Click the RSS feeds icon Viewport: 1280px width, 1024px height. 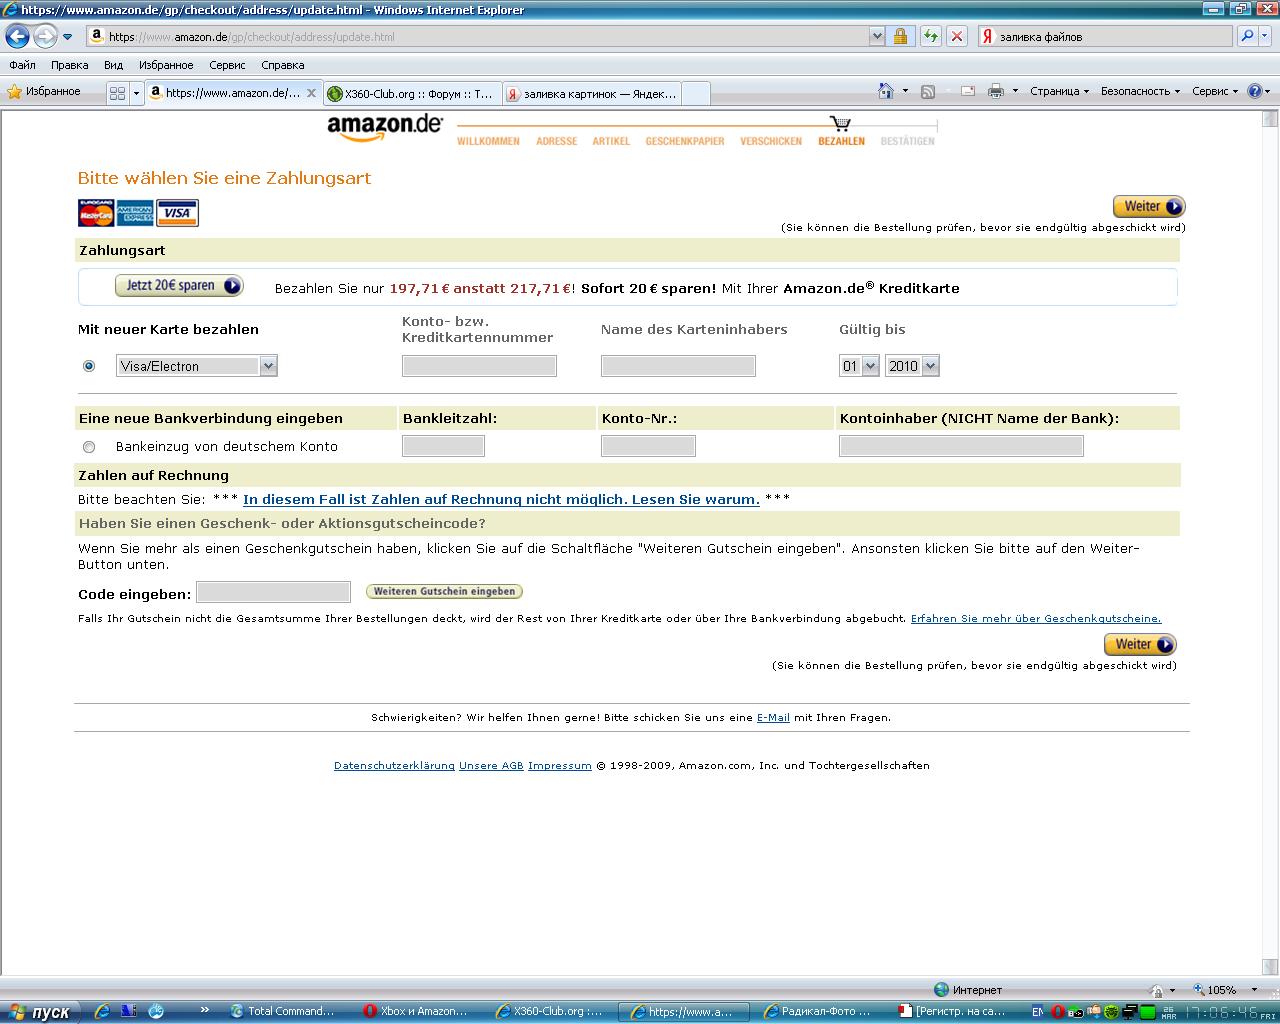(928, 91)
